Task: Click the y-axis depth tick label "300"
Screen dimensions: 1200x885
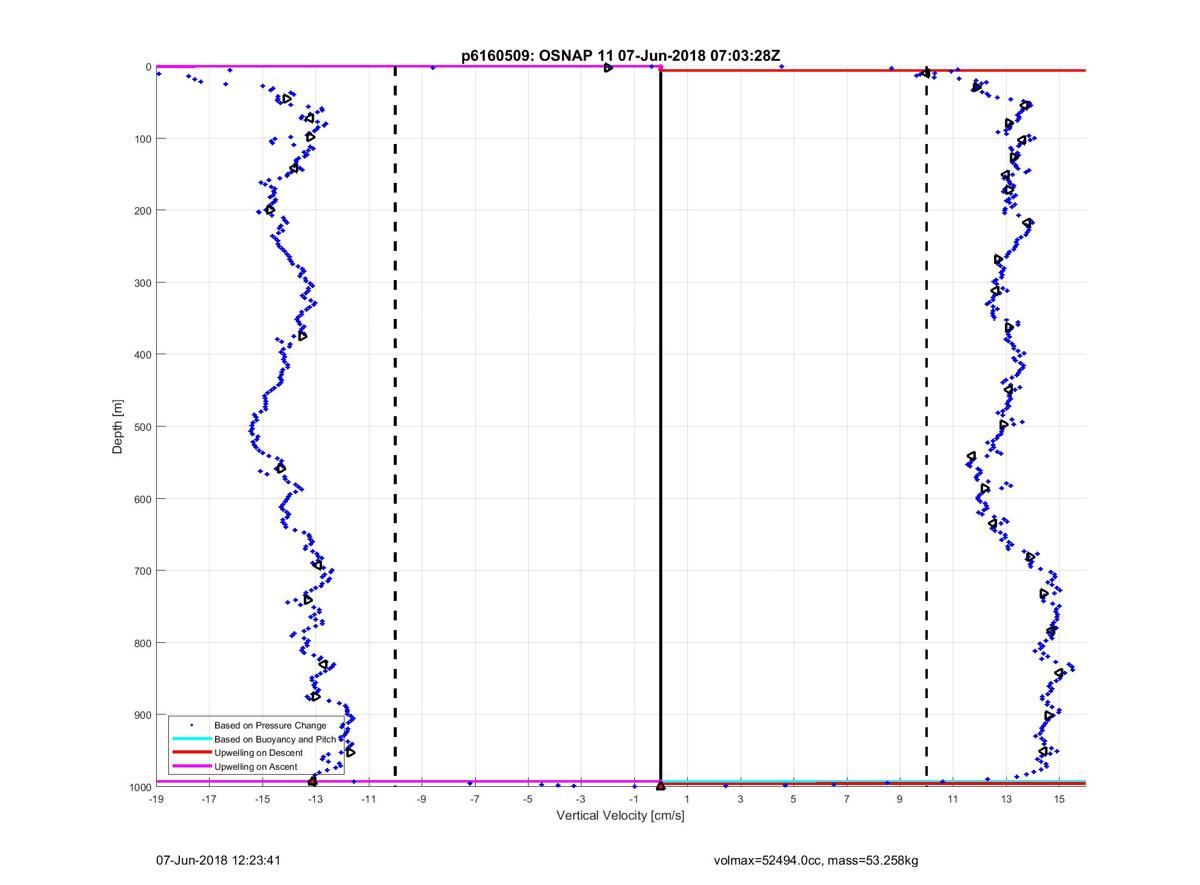Action: point(143,283)
